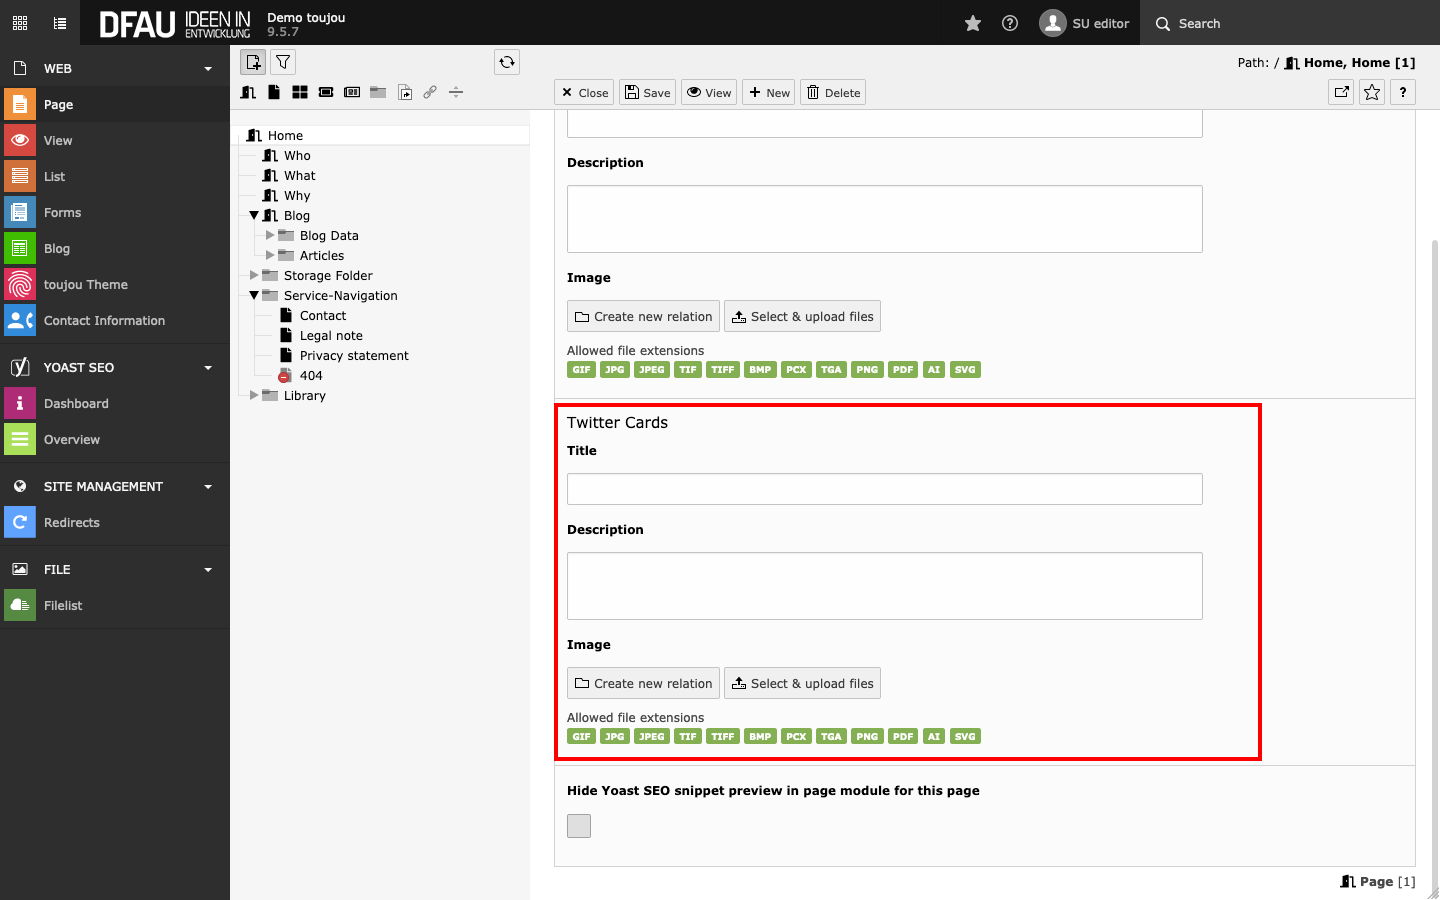
Task: Collapse the Blog page tree node
Action: pyautogui.click(x=254, y=216)
